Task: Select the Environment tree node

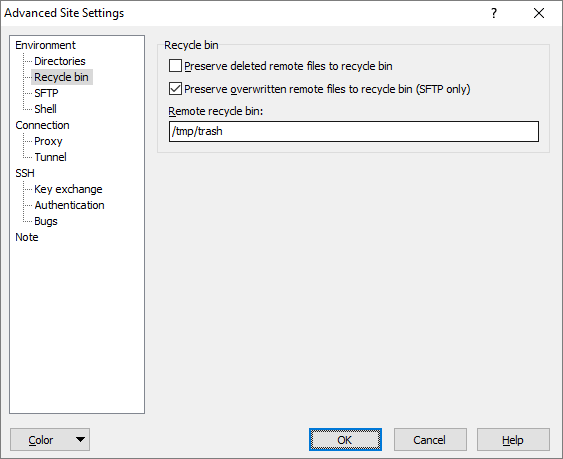Action: tap(45, 45)
